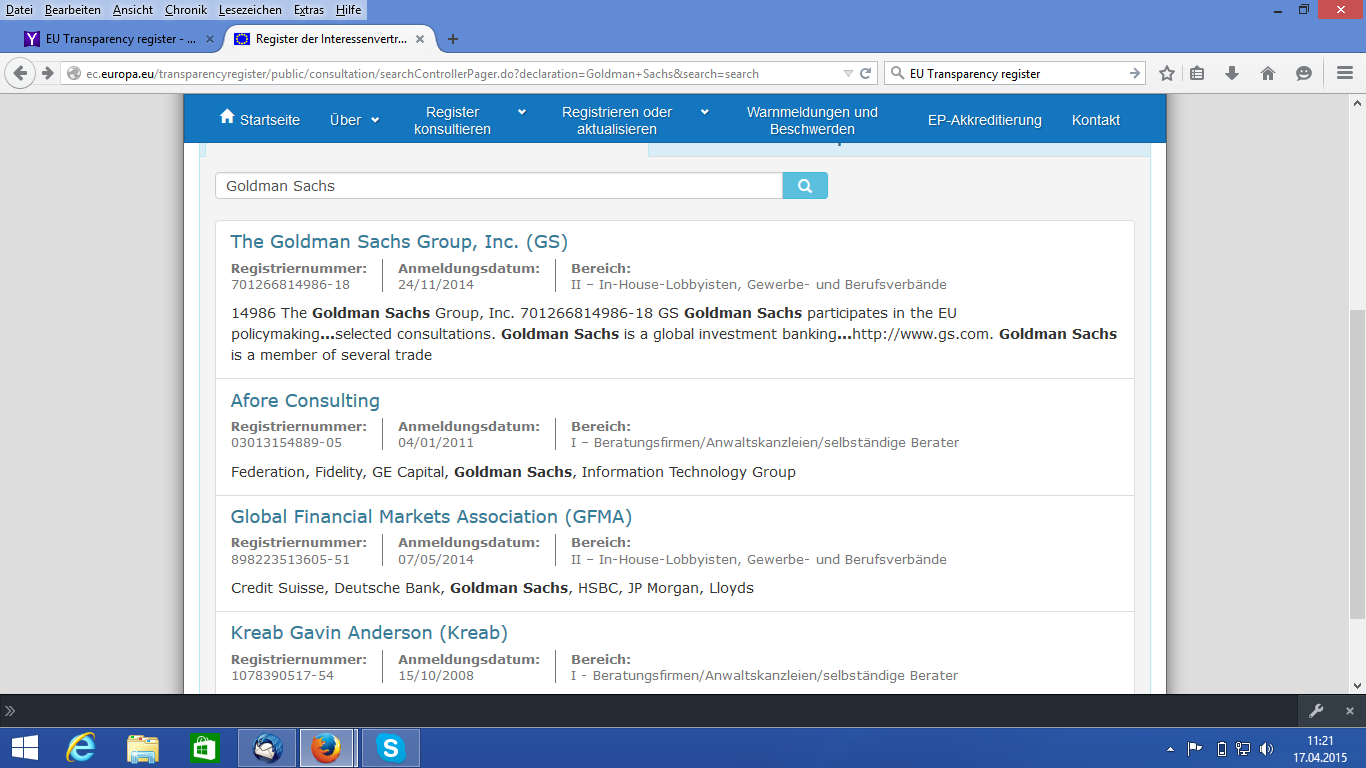Open search engine dropdown magnifier
This screenshot has width=1366, height=768.
897,73
